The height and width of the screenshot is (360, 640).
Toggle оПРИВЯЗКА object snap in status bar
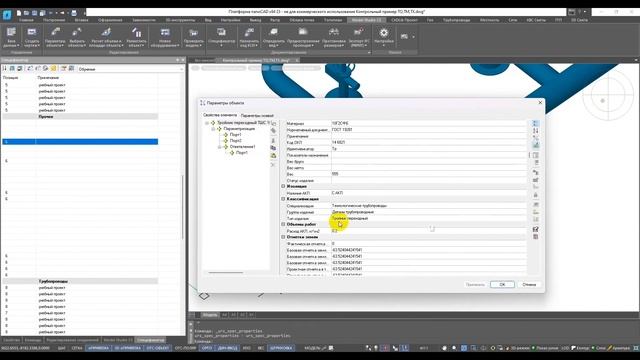coord(98,348)
